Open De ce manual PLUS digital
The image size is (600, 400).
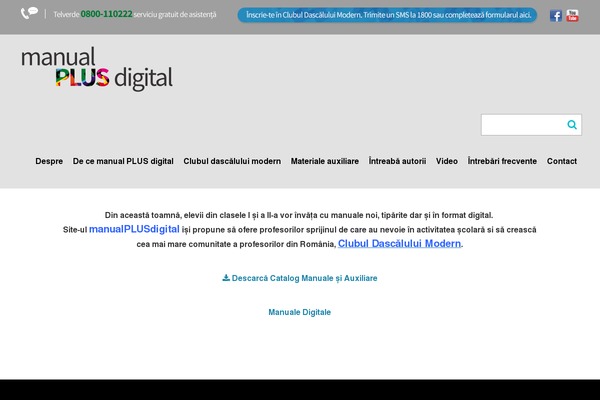[x=123, y=161]
